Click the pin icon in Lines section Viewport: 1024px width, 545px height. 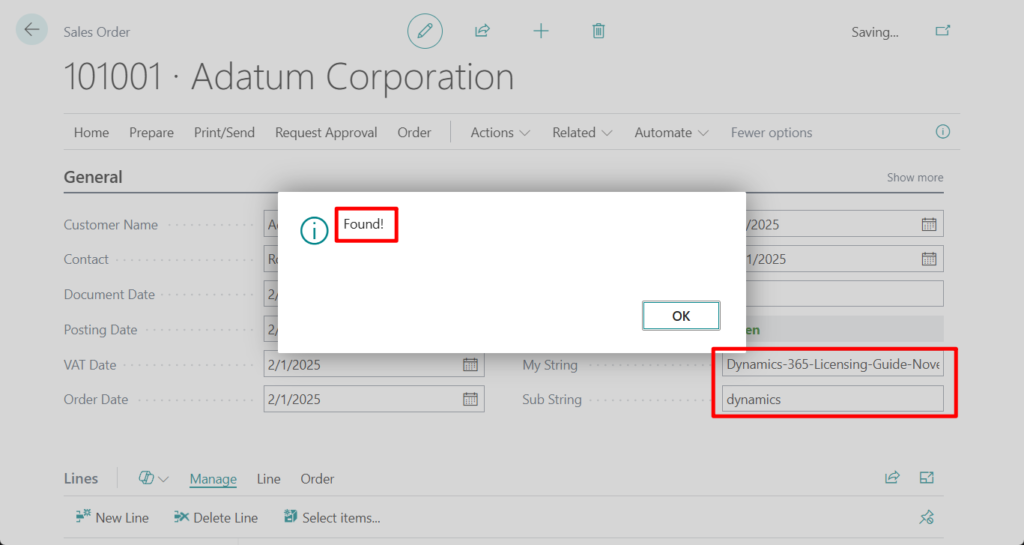[926, 517]
